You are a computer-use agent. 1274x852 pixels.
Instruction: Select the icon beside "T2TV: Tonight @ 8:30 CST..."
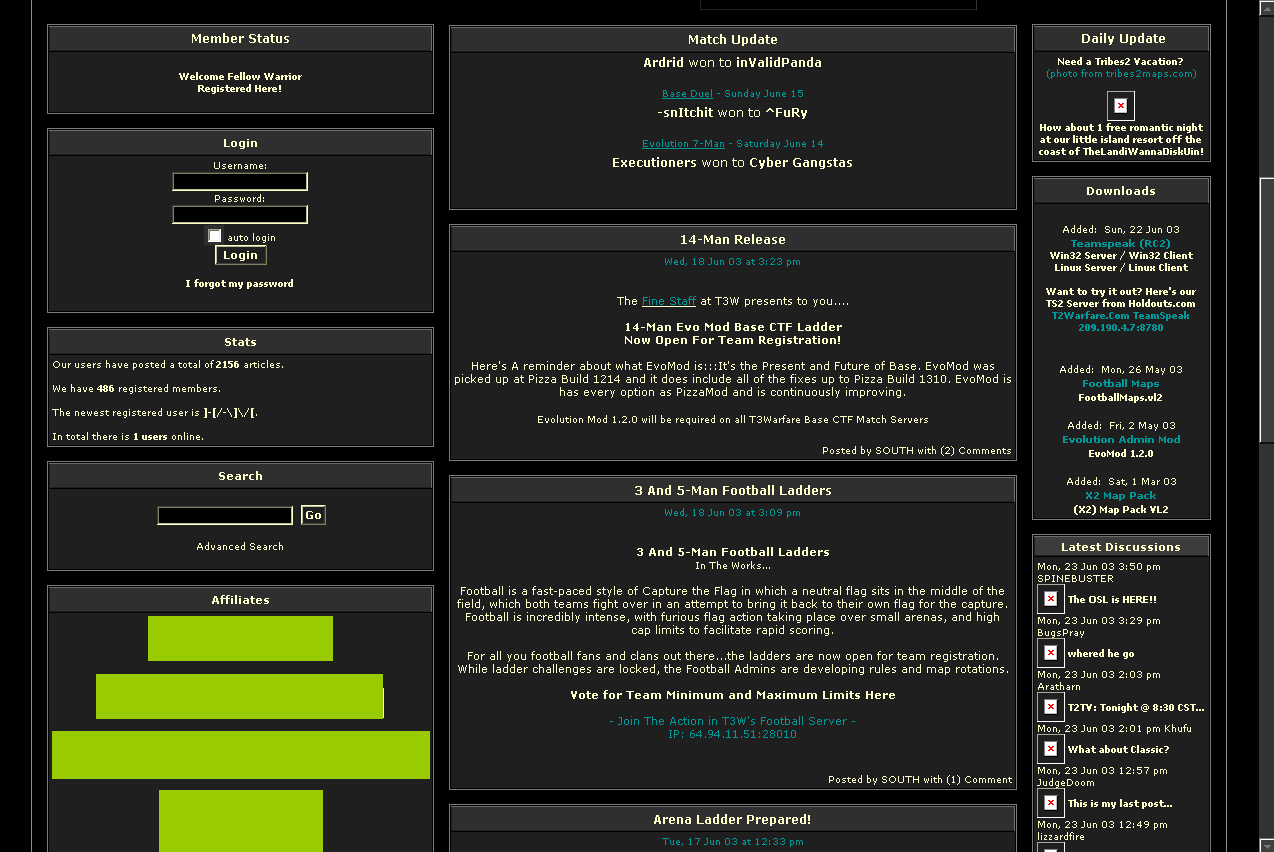point(1051,707)
